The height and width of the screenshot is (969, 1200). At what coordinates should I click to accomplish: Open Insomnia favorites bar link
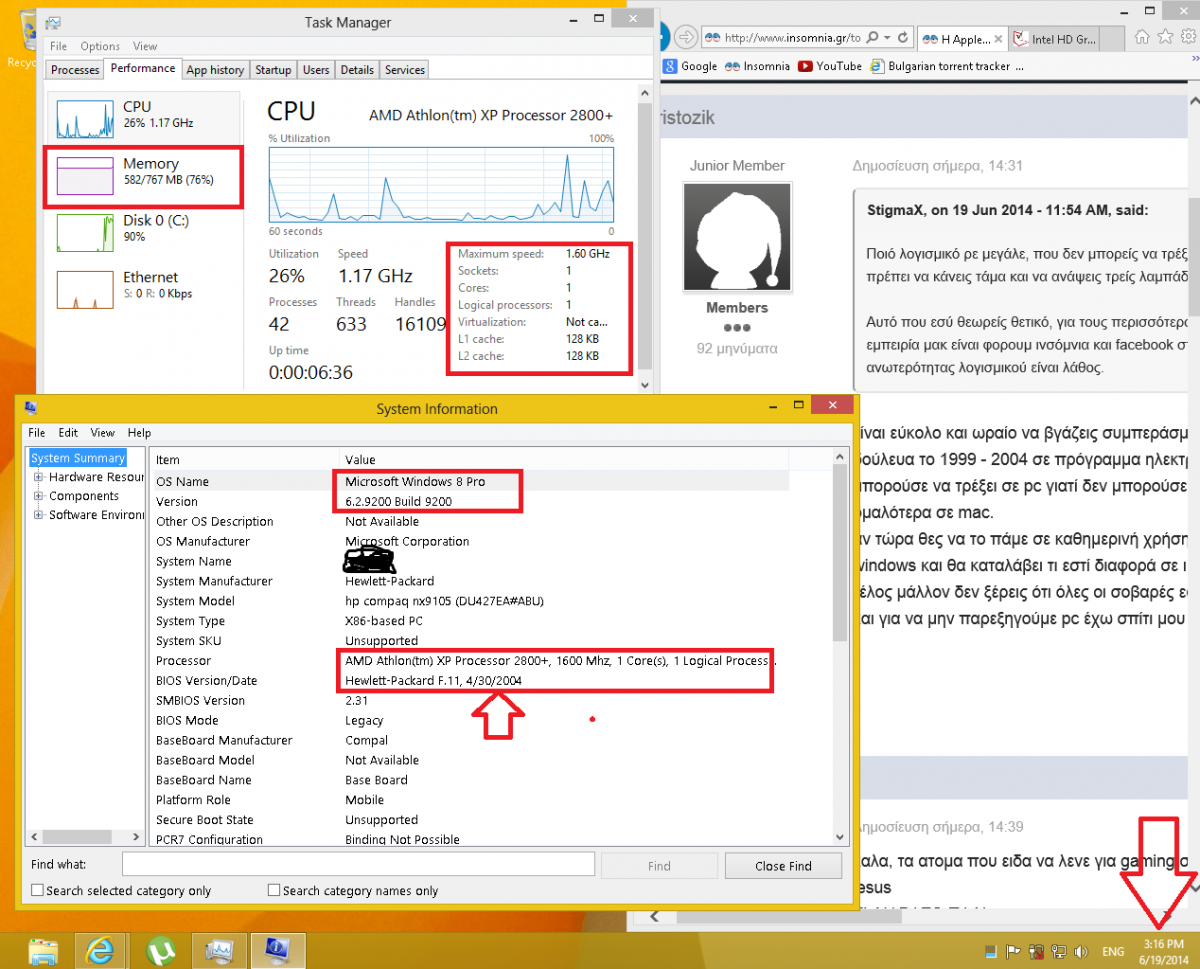(x=758, y=66)
